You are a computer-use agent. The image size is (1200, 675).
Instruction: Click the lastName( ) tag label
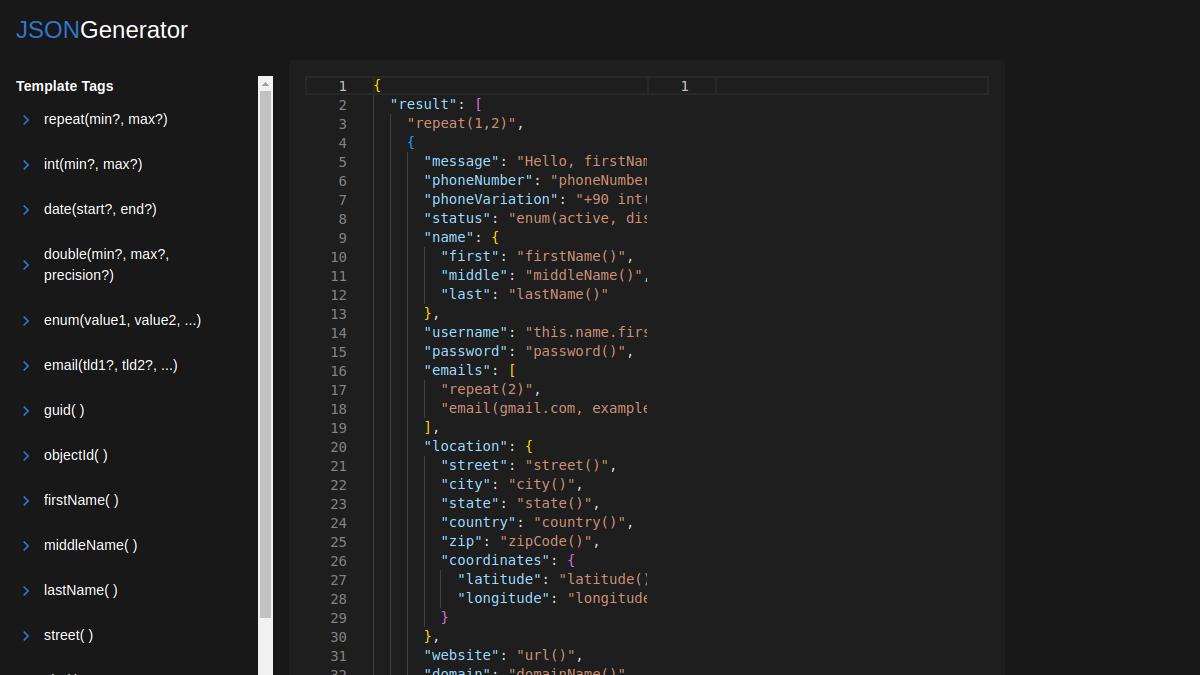point(81,590)
